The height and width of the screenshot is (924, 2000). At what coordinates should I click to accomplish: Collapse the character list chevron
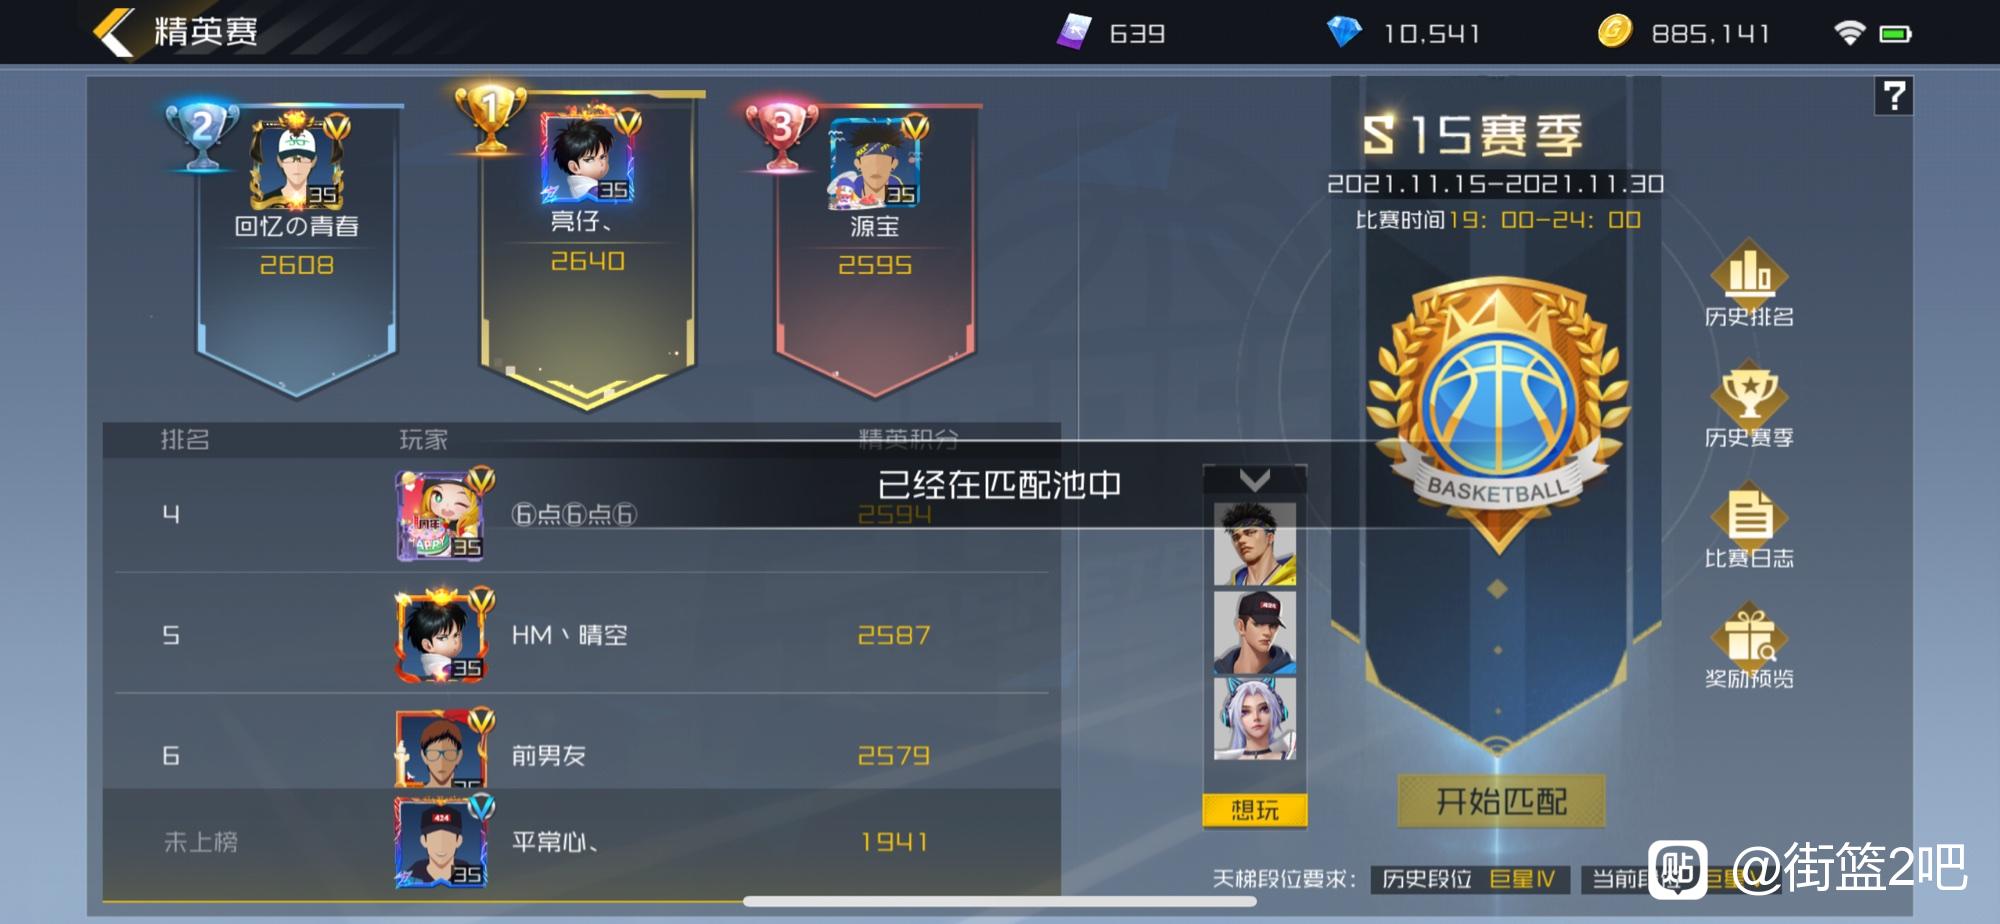(x=1254, y=479)
